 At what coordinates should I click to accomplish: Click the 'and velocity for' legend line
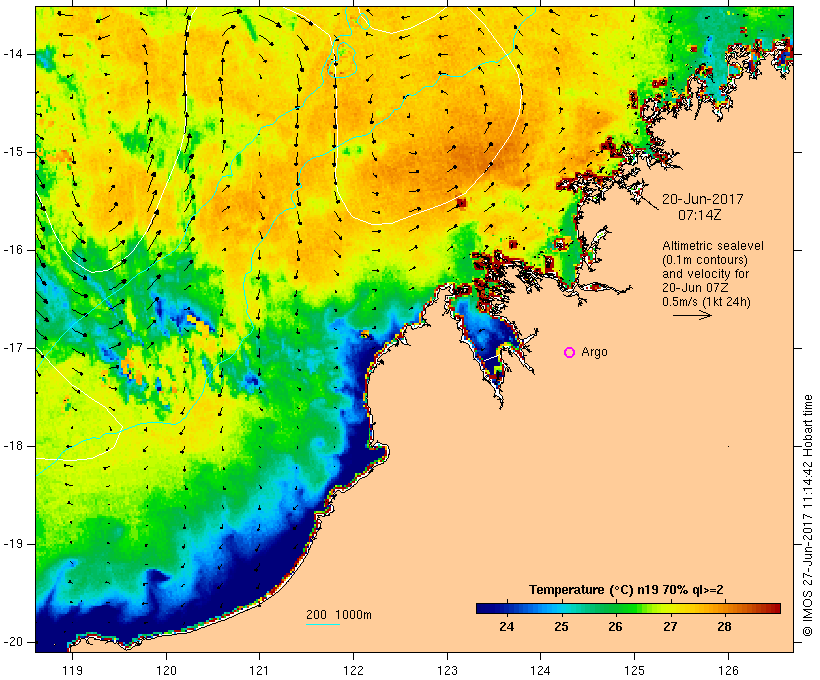[x=705, y=274]
